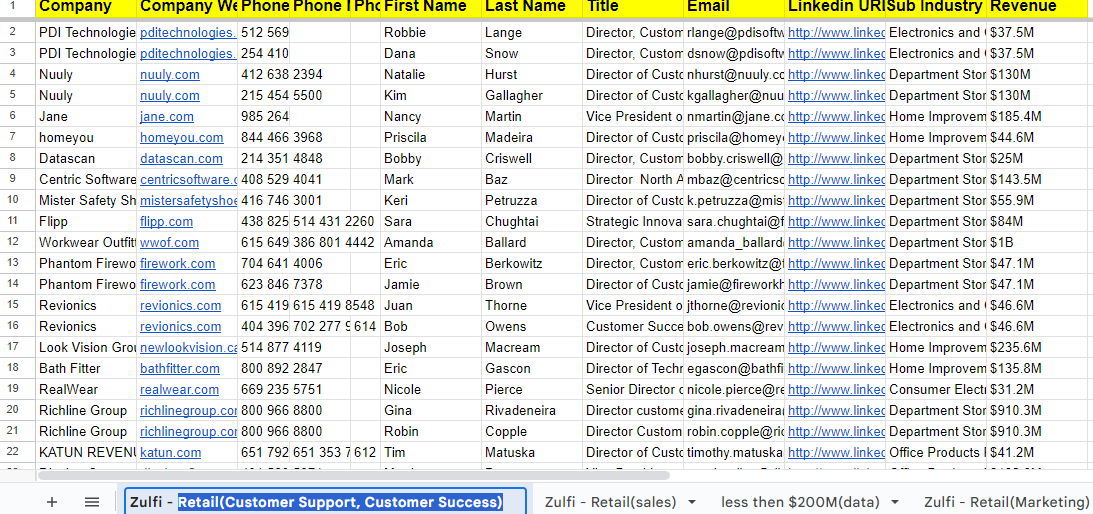Open datascan.com website link
Image resolution: width=1093 pixels, height=514 pixels.
click(x=181, y=158)
